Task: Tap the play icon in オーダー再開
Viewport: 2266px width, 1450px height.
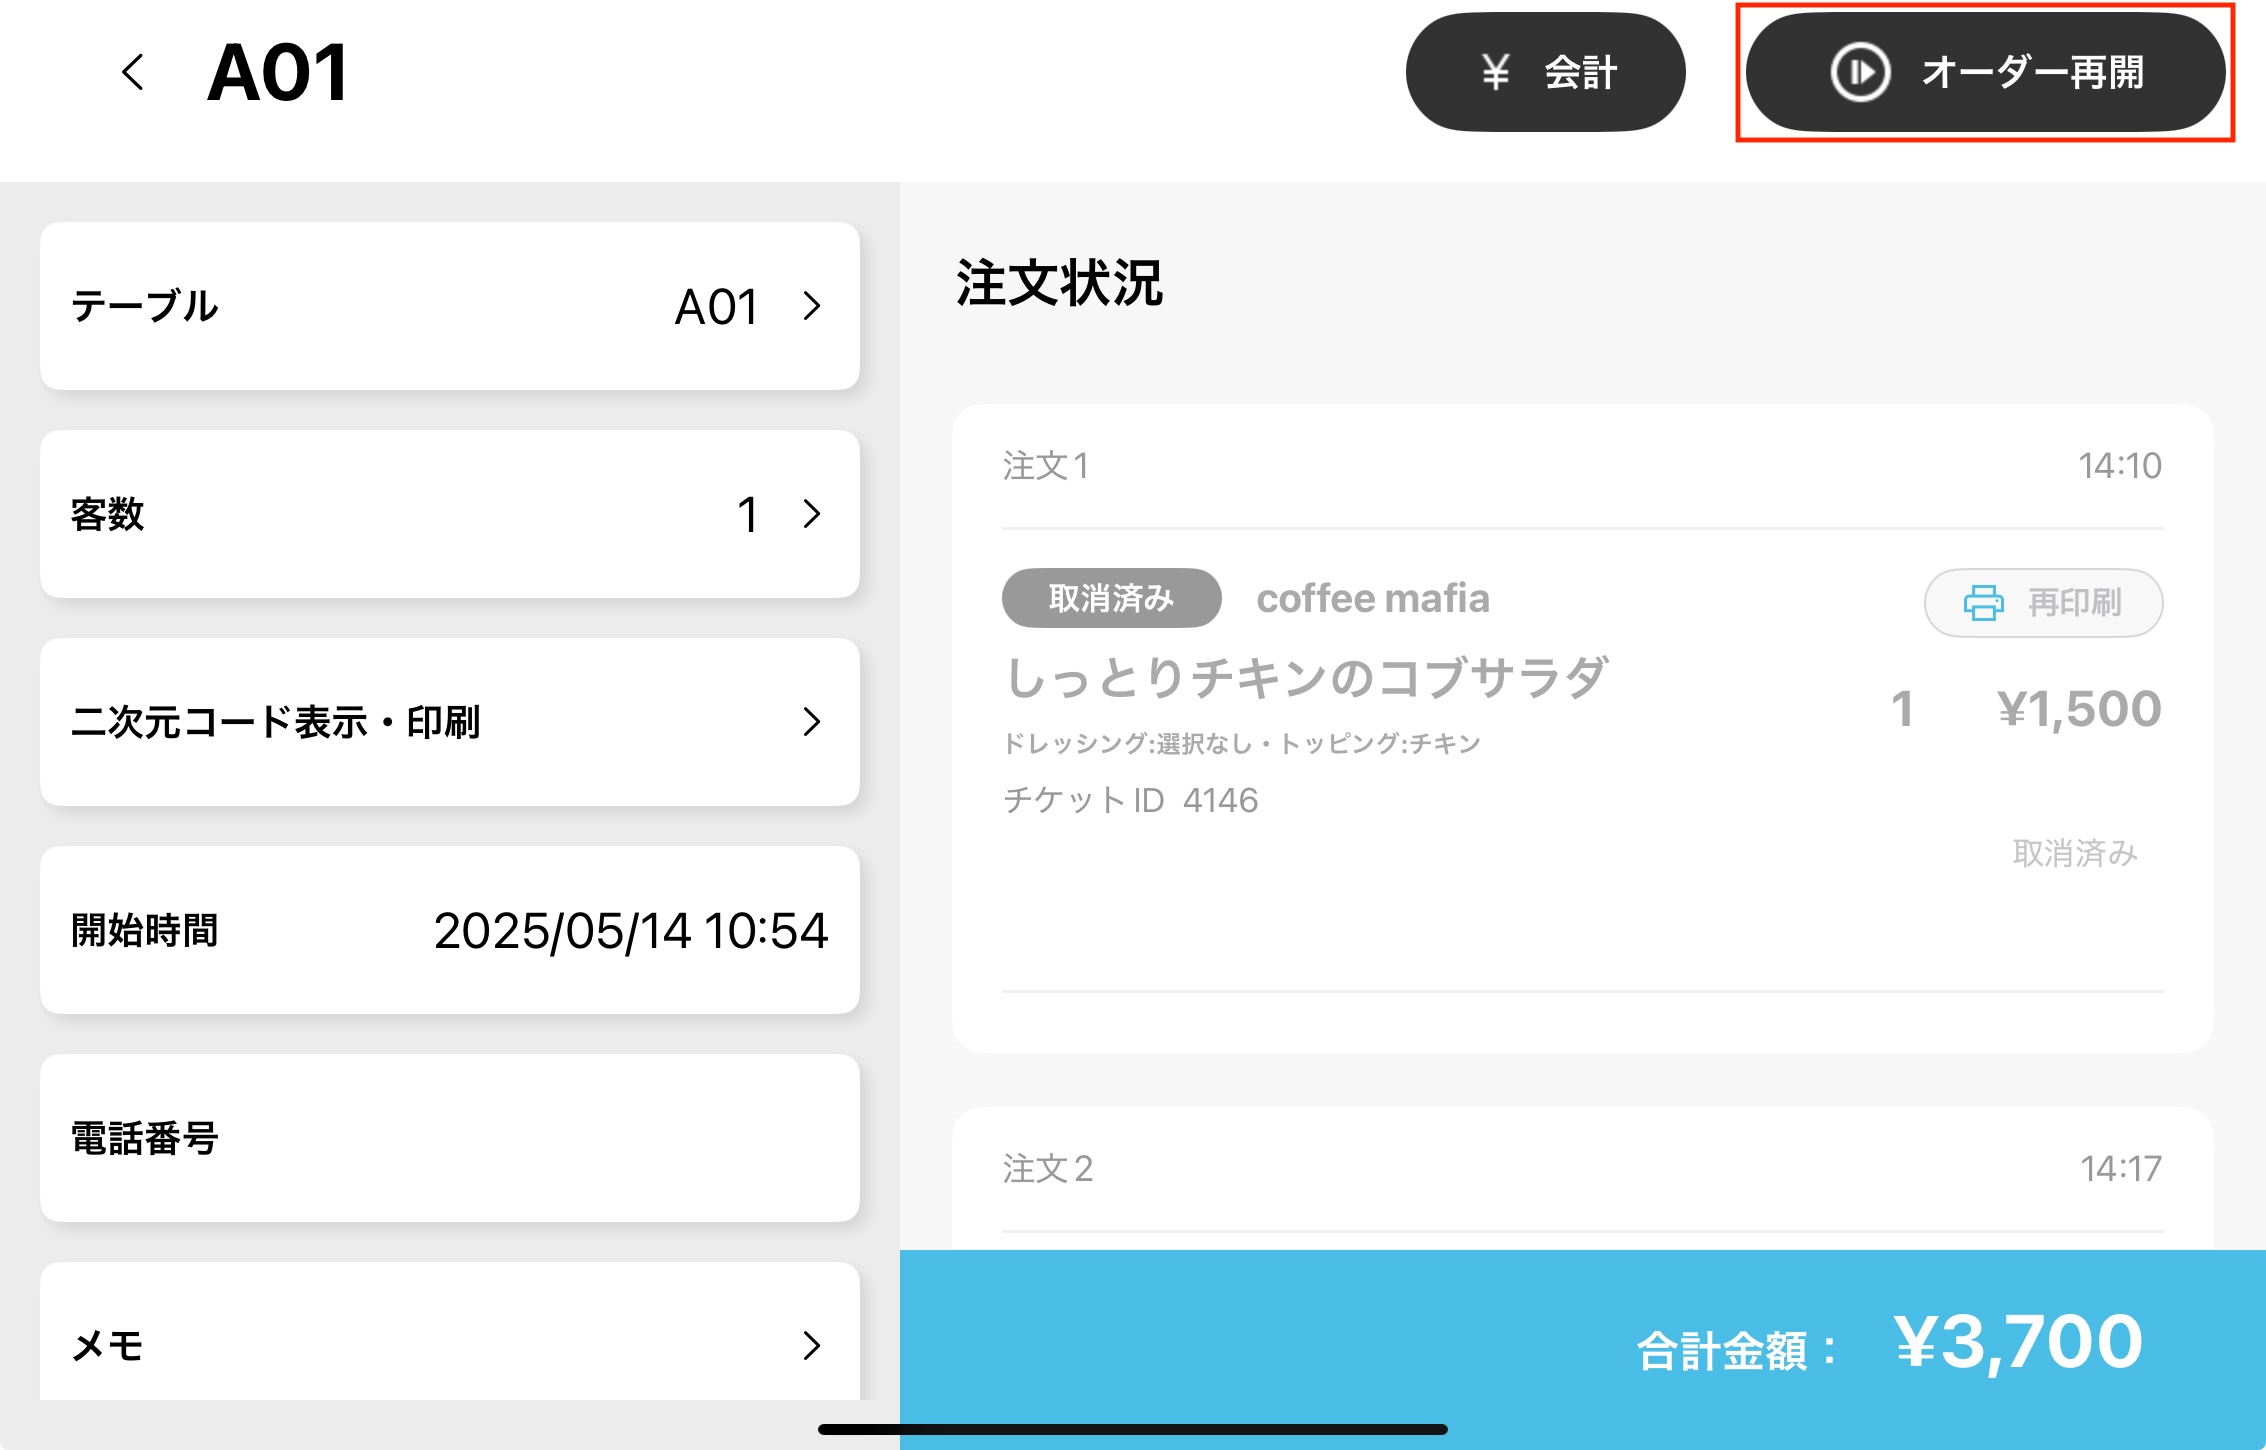Action: tap(1859, 72)
